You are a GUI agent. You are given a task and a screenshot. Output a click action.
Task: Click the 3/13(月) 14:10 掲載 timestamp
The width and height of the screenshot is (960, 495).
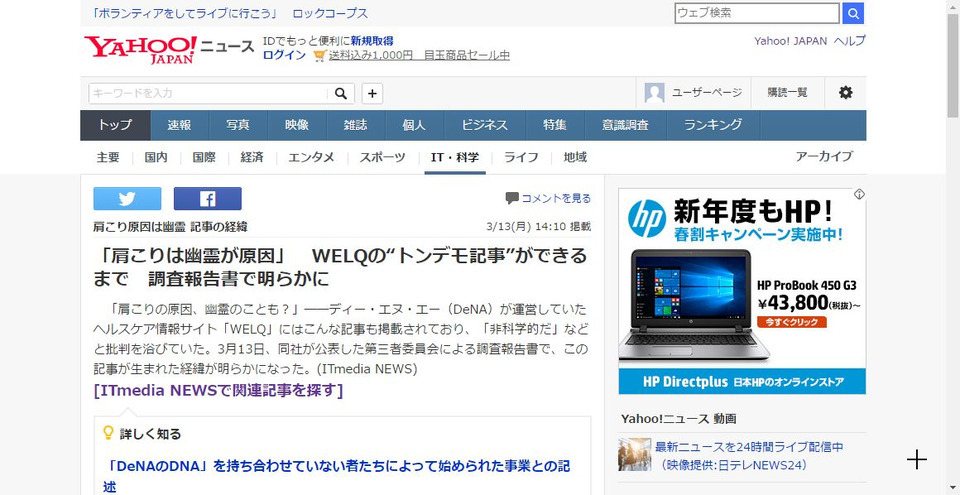coord(539,227)
